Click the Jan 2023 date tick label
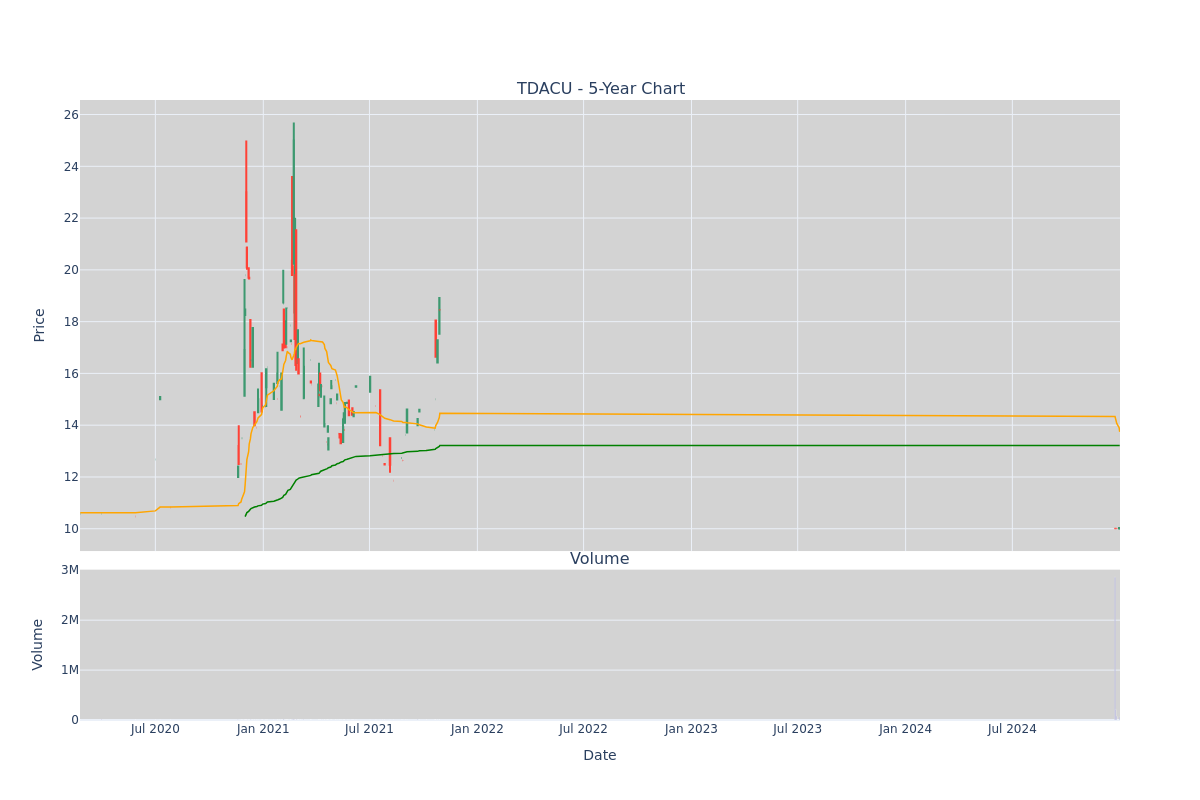The image size is (1200, 800). pyautogui.click(x=691, y=729)
